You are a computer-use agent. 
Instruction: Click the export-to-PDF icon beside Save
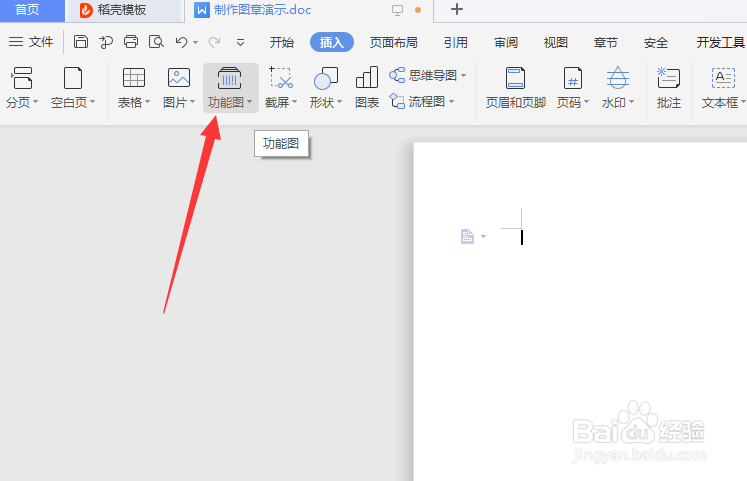tap(106, 42)
